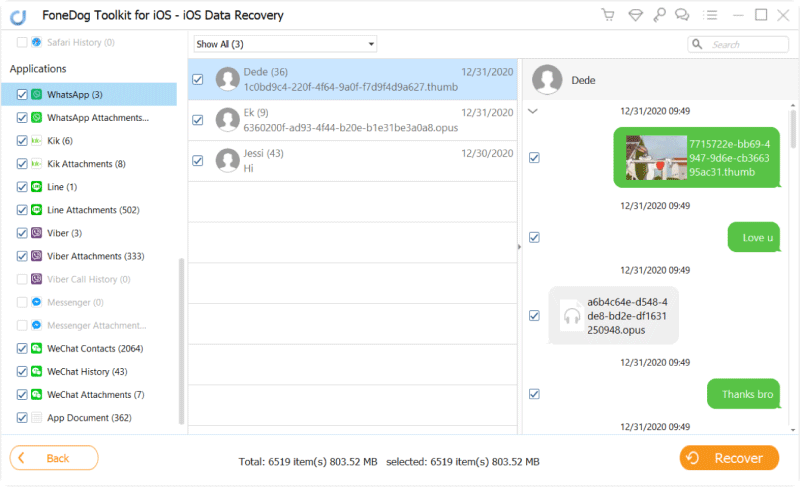The width and height of the screenshot is (800, 487).
Task: Uncheck the Jessi (43) conversation checkbox
Action: (x=197, y=161)
